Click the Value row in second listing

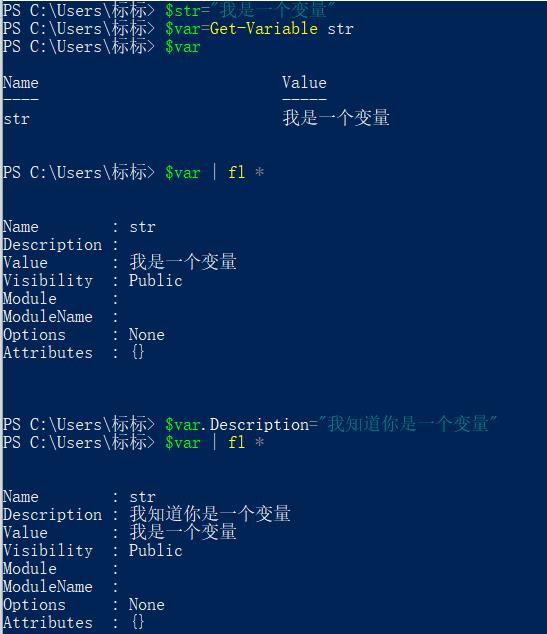click(x=120, y=532)
